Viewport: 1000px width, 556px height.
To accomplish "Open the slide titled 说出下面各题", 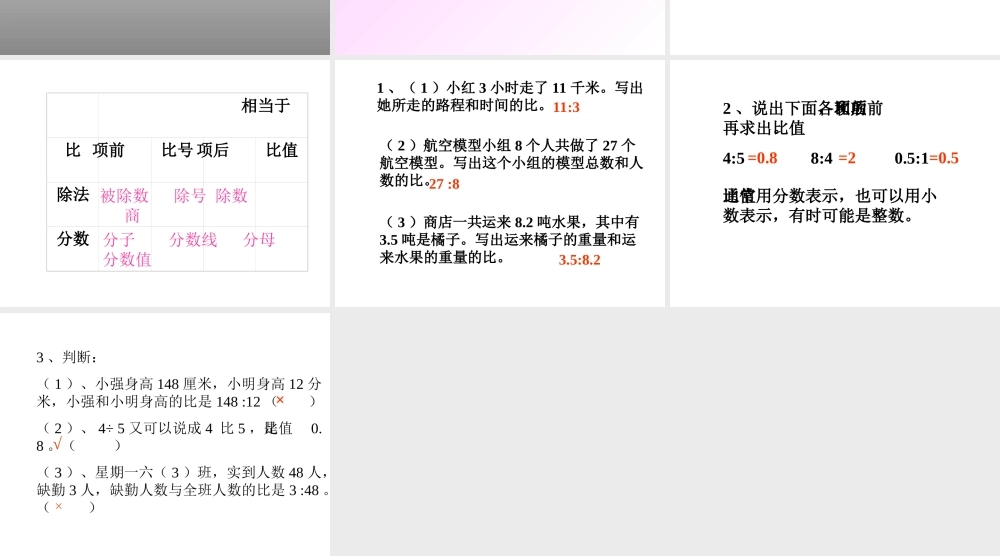I will 835,183.
